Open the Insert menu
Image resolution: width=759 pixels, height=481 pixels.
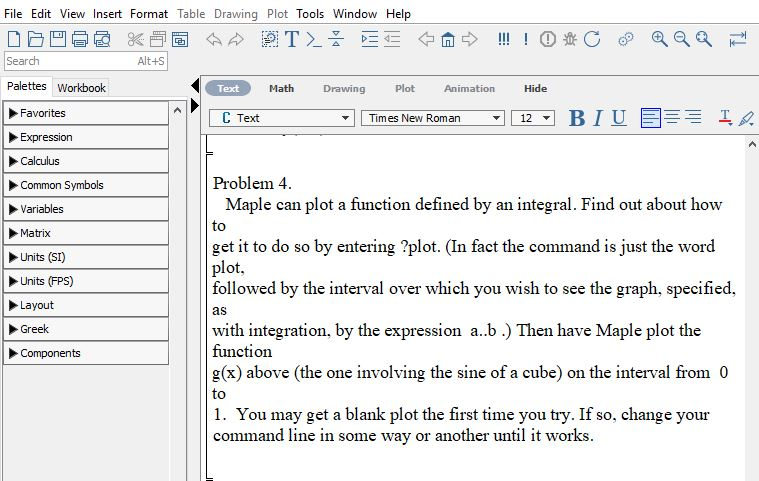pos(107,14)
